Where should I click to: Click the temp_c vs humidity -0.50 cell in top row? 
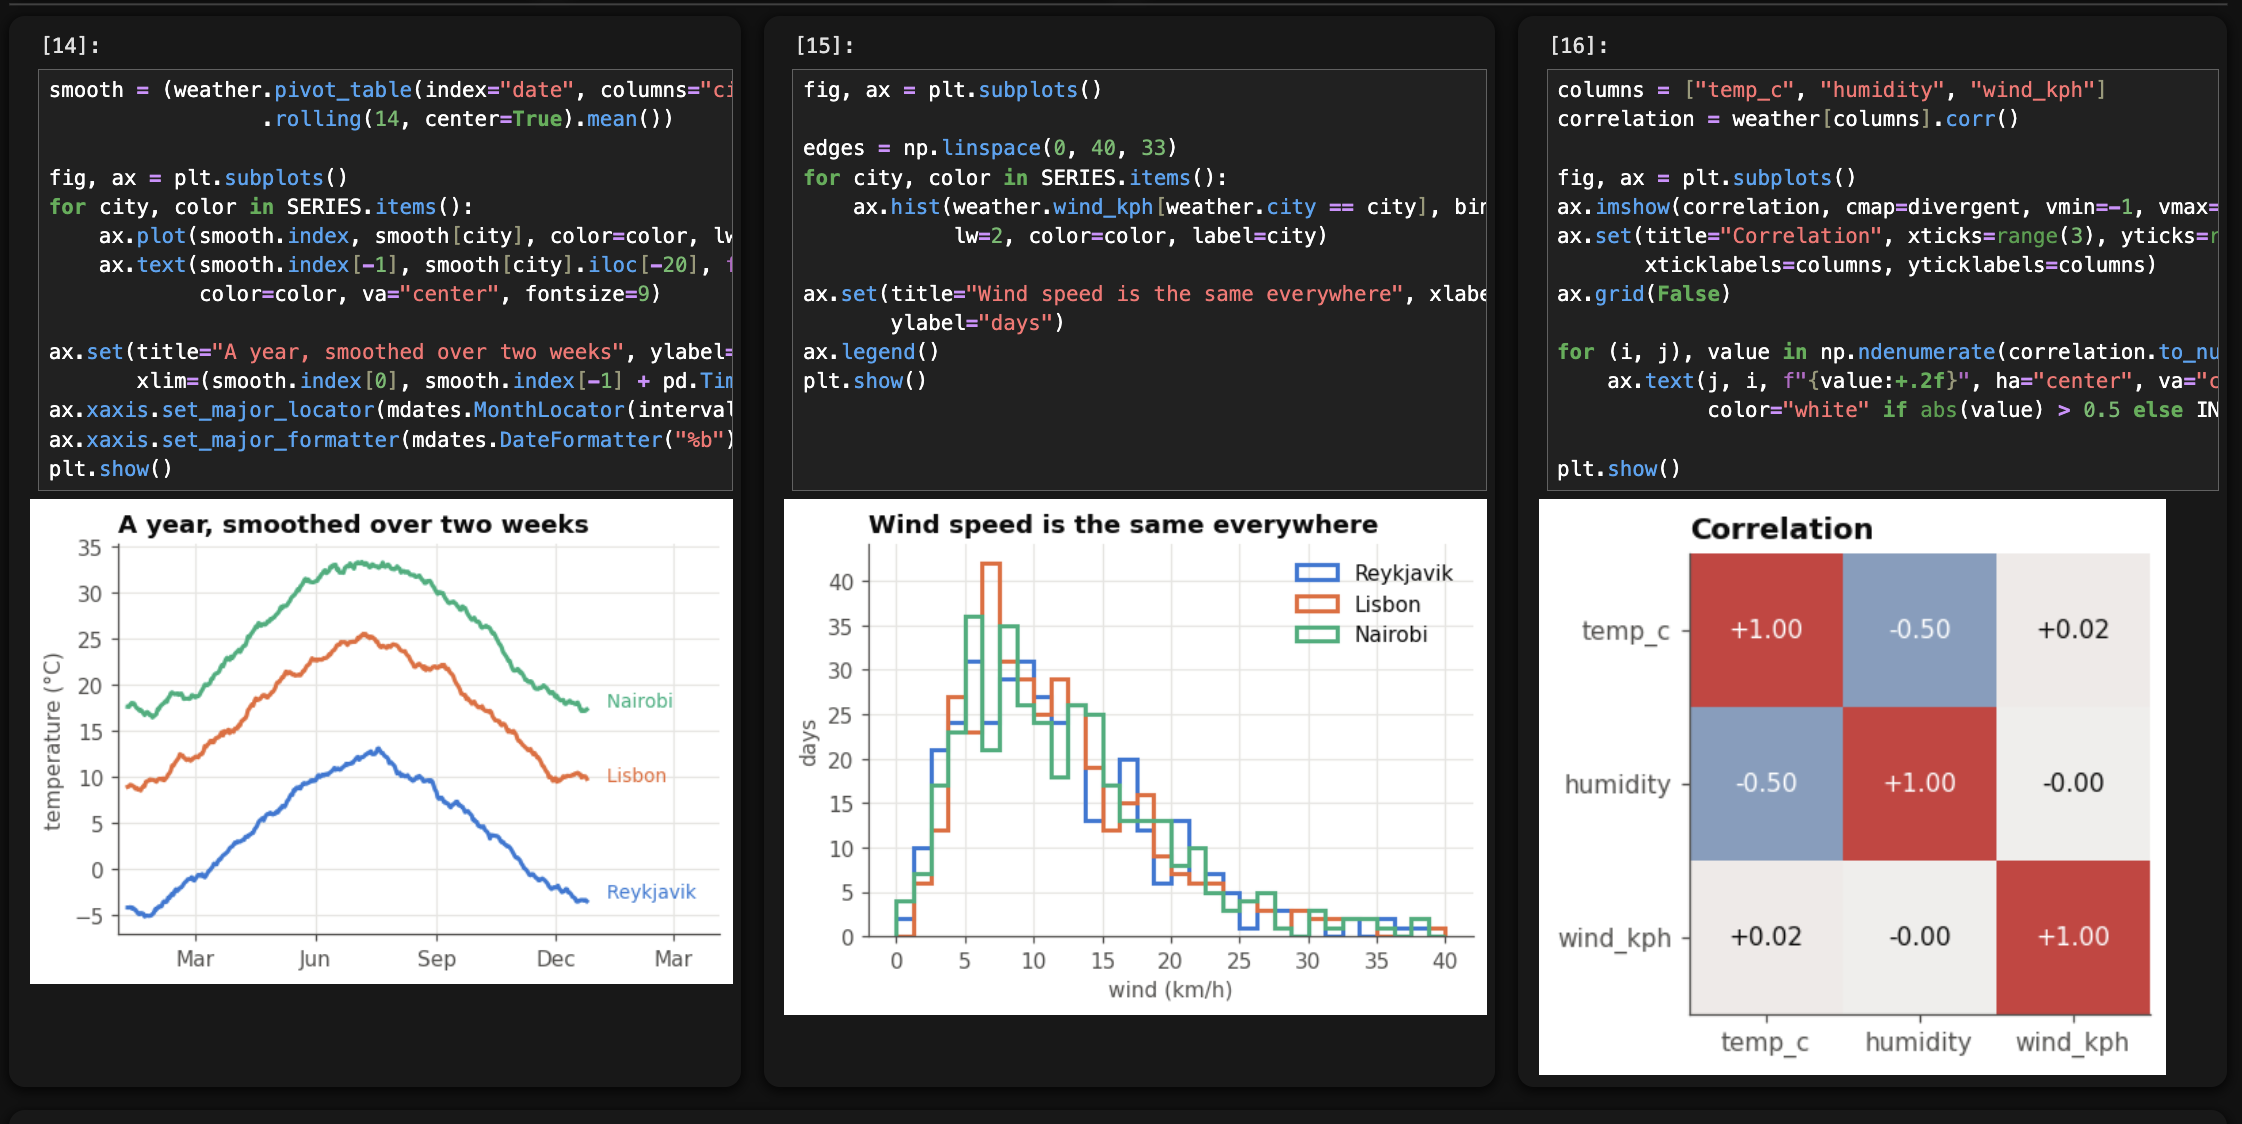[x=1919, y=630]
